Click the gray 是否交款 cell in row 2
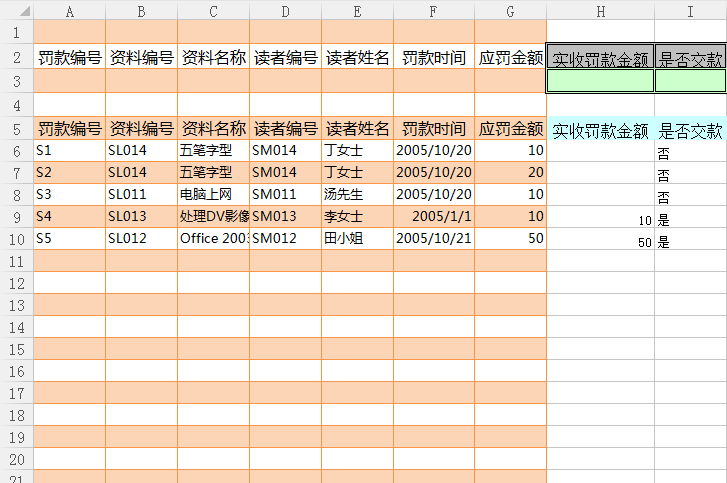Screen dimensions: 727x483 pyautogui.click(x=690, y=58)
